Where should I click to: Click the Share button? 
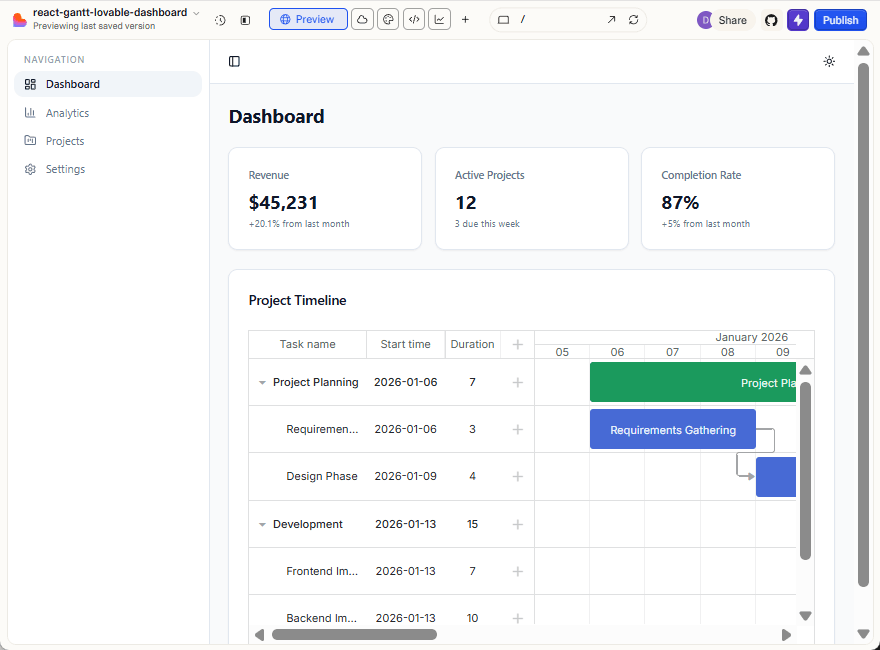point(731,19)
